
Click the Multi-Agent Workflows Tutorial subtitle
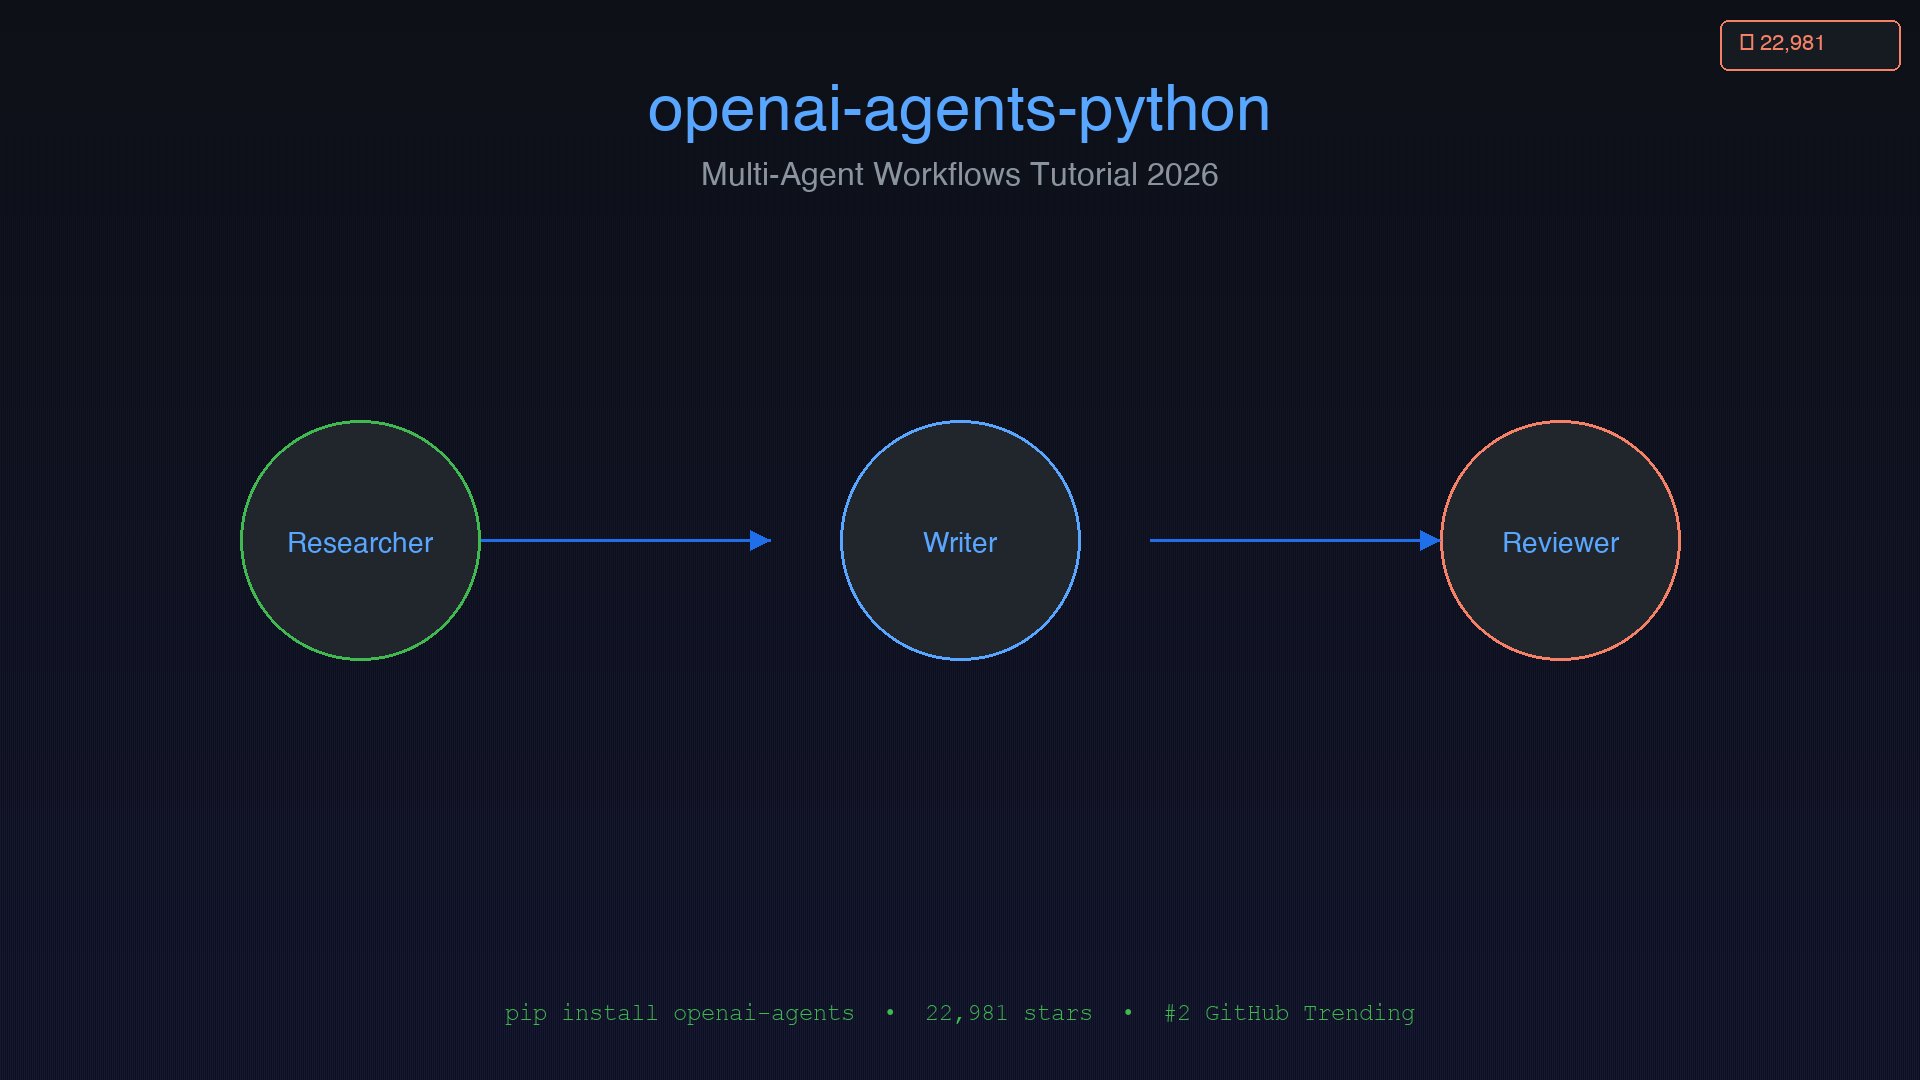click(x=958, y=174)
